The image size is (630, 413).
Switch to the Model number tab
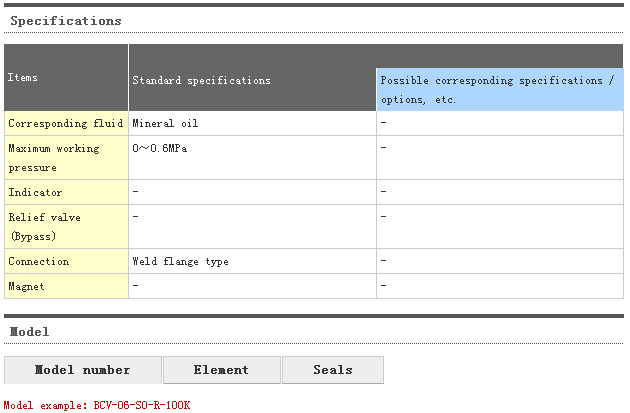(x=83, y=370)
